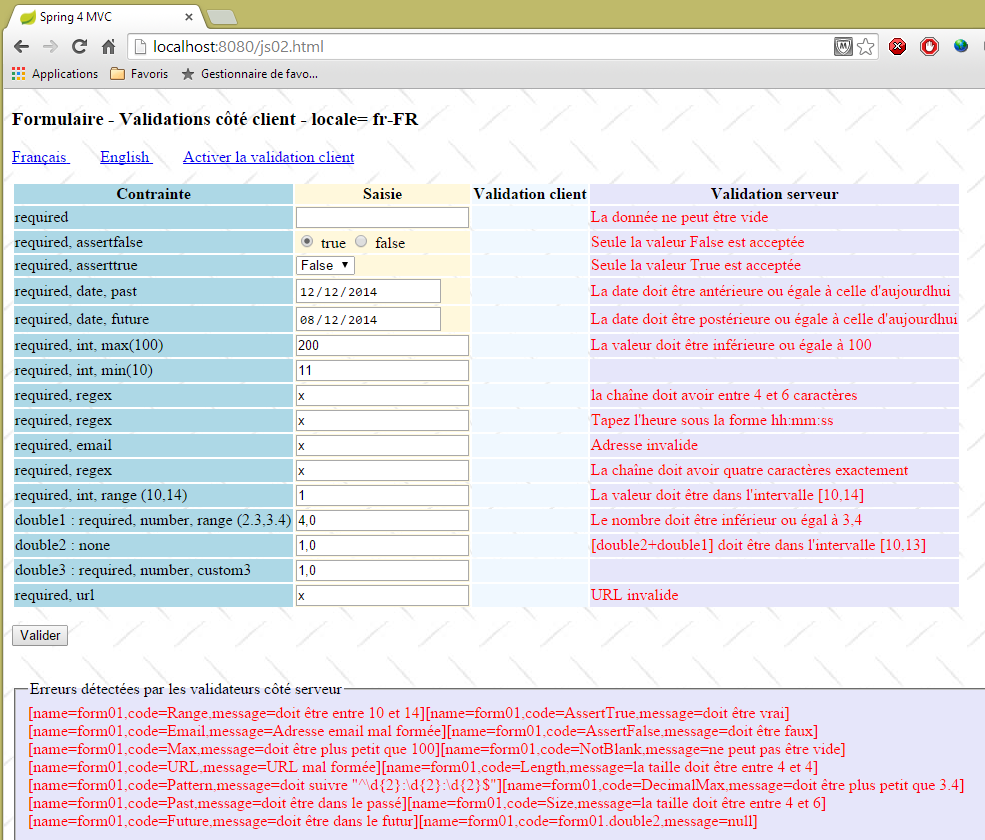This screenshot has width=985, height=840.
Task: Click the past date field 12/12/2014
Action: 368,291
